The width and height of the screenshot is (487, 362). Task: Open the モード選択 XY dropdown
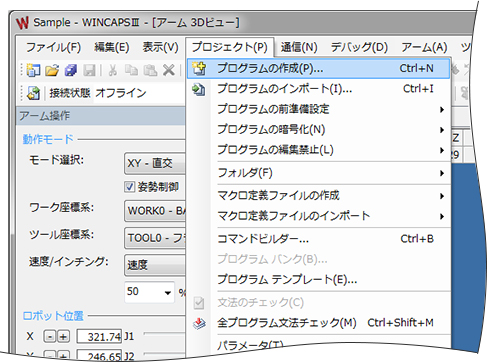(155, 163)
